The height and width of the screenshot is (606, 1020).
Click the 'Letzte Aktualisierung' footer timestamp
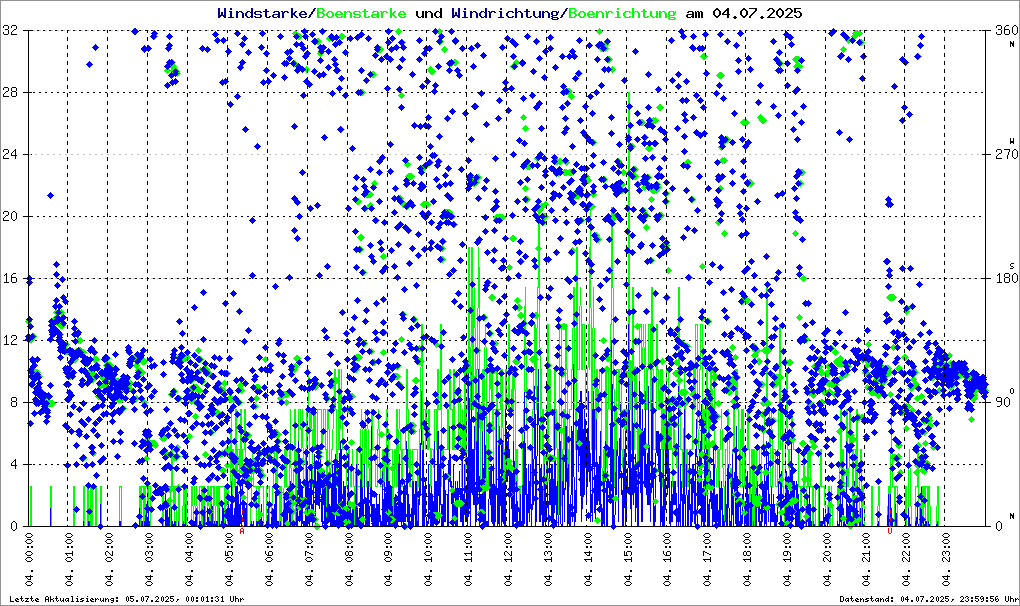coord(127,599)
